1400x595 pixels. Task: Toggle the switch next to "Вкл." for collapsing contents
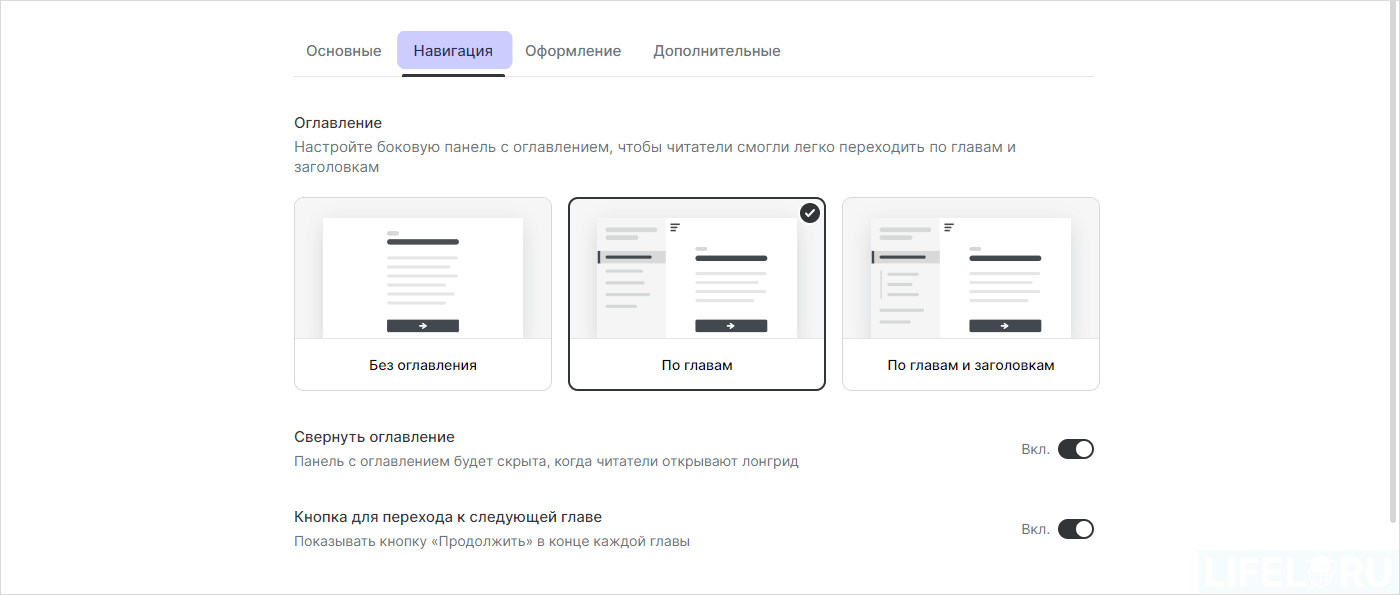(1077, 449)
